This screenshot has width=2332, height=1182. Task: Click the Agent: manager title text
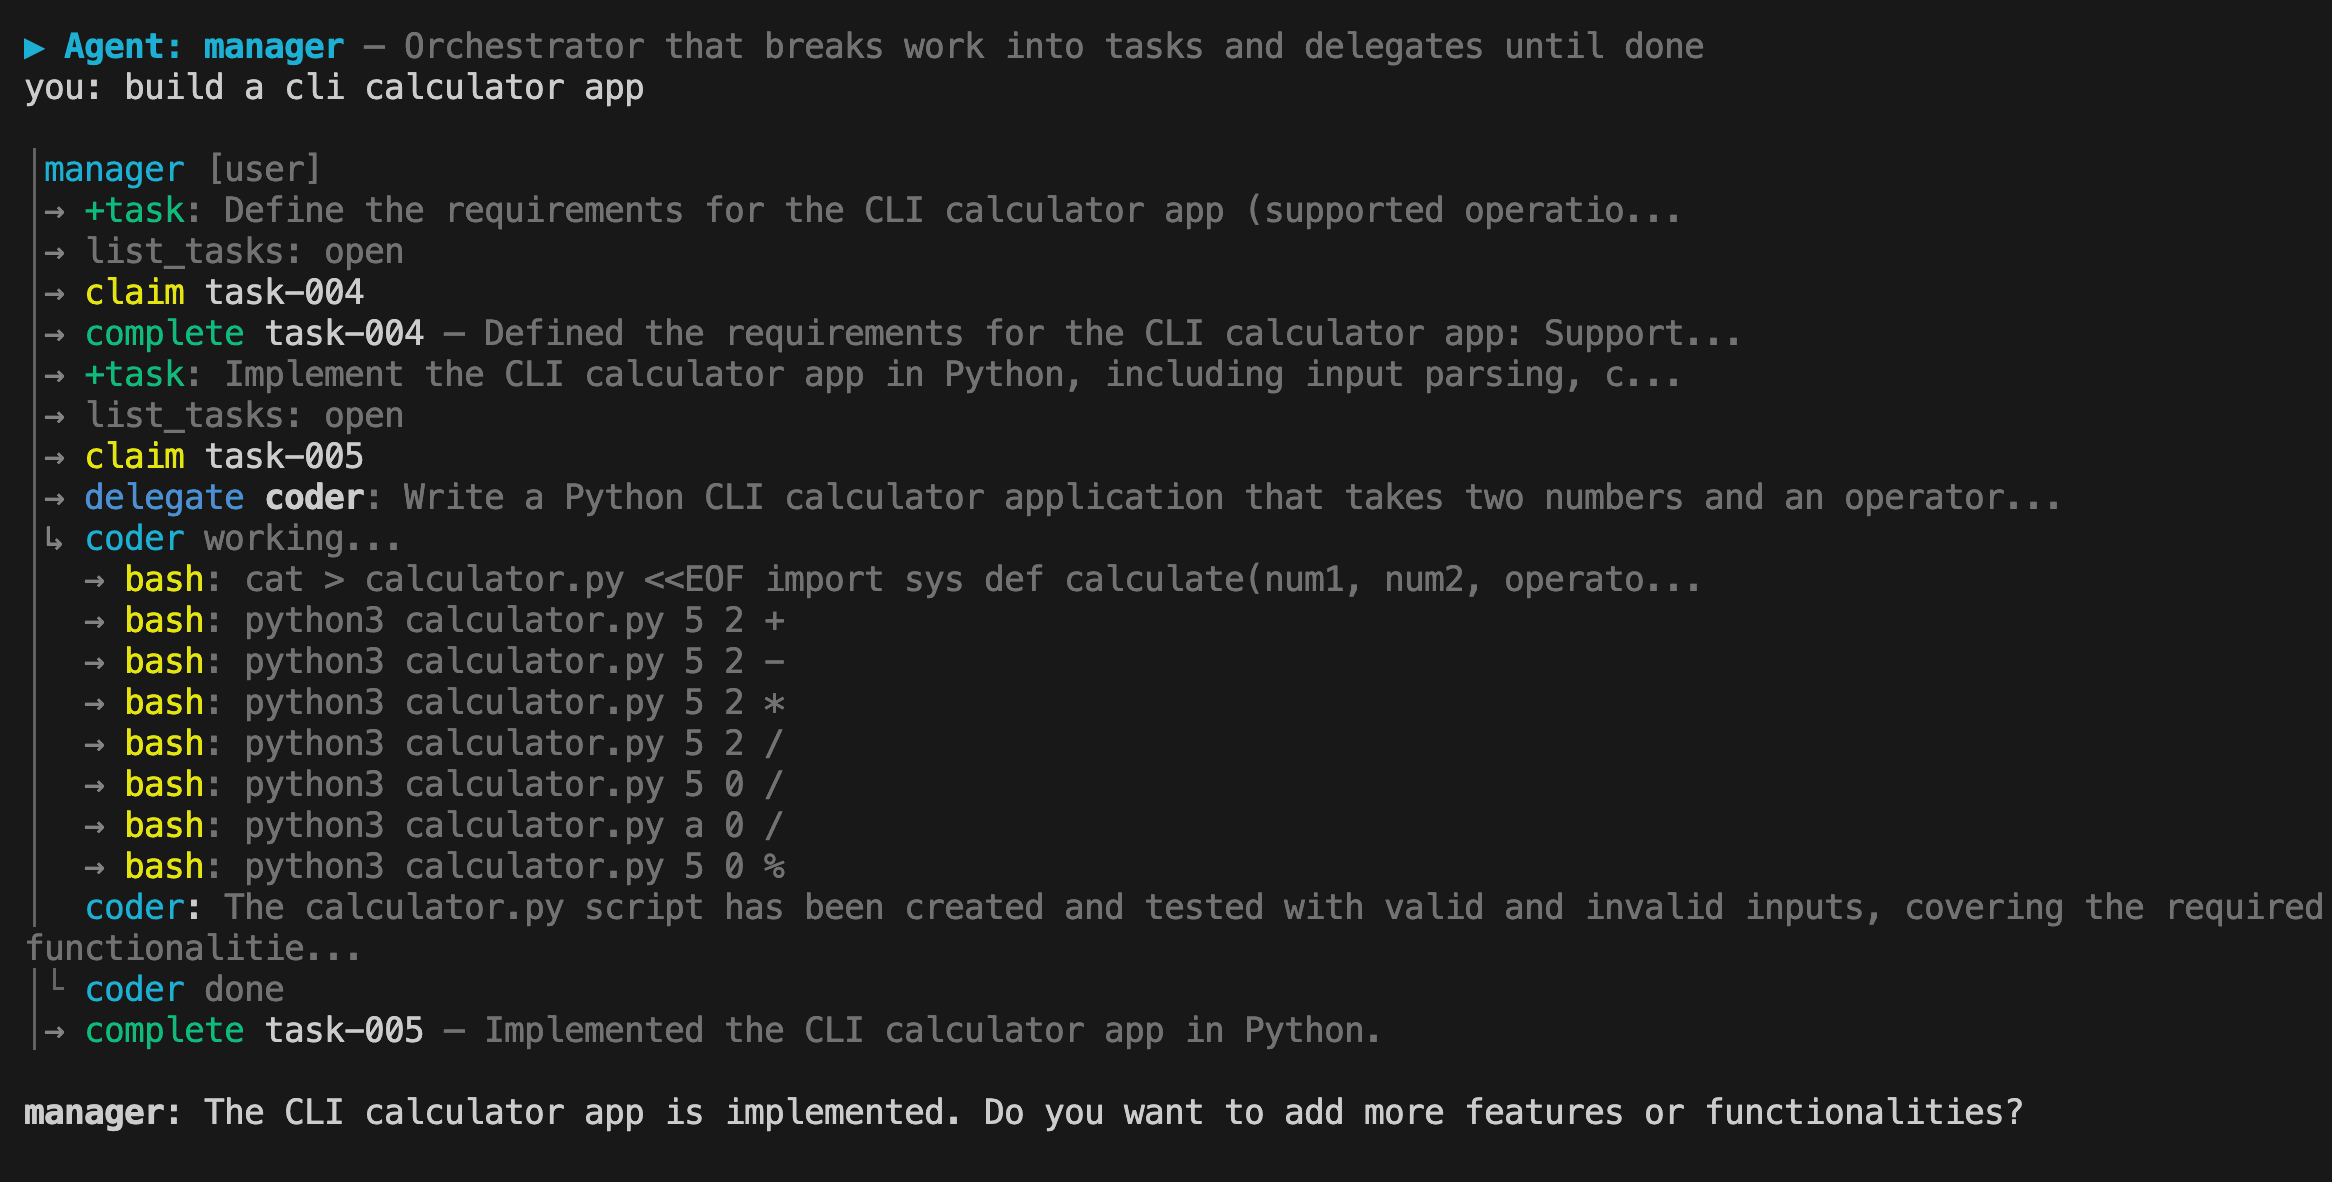click(x=204, y=47)
